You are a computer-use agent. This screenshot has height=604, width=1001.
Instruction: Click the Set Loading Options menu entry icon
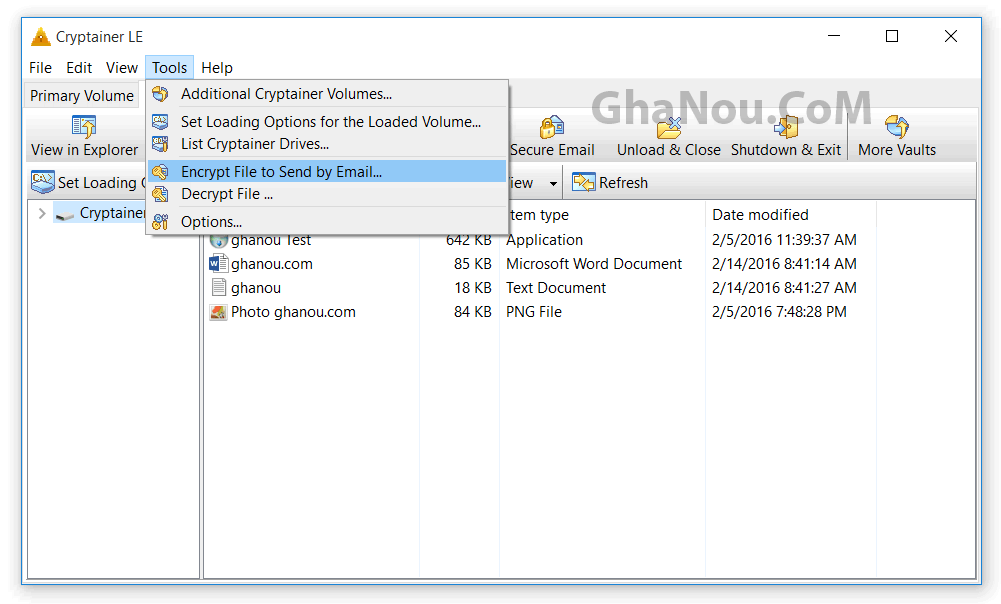(x=160, y=121)
